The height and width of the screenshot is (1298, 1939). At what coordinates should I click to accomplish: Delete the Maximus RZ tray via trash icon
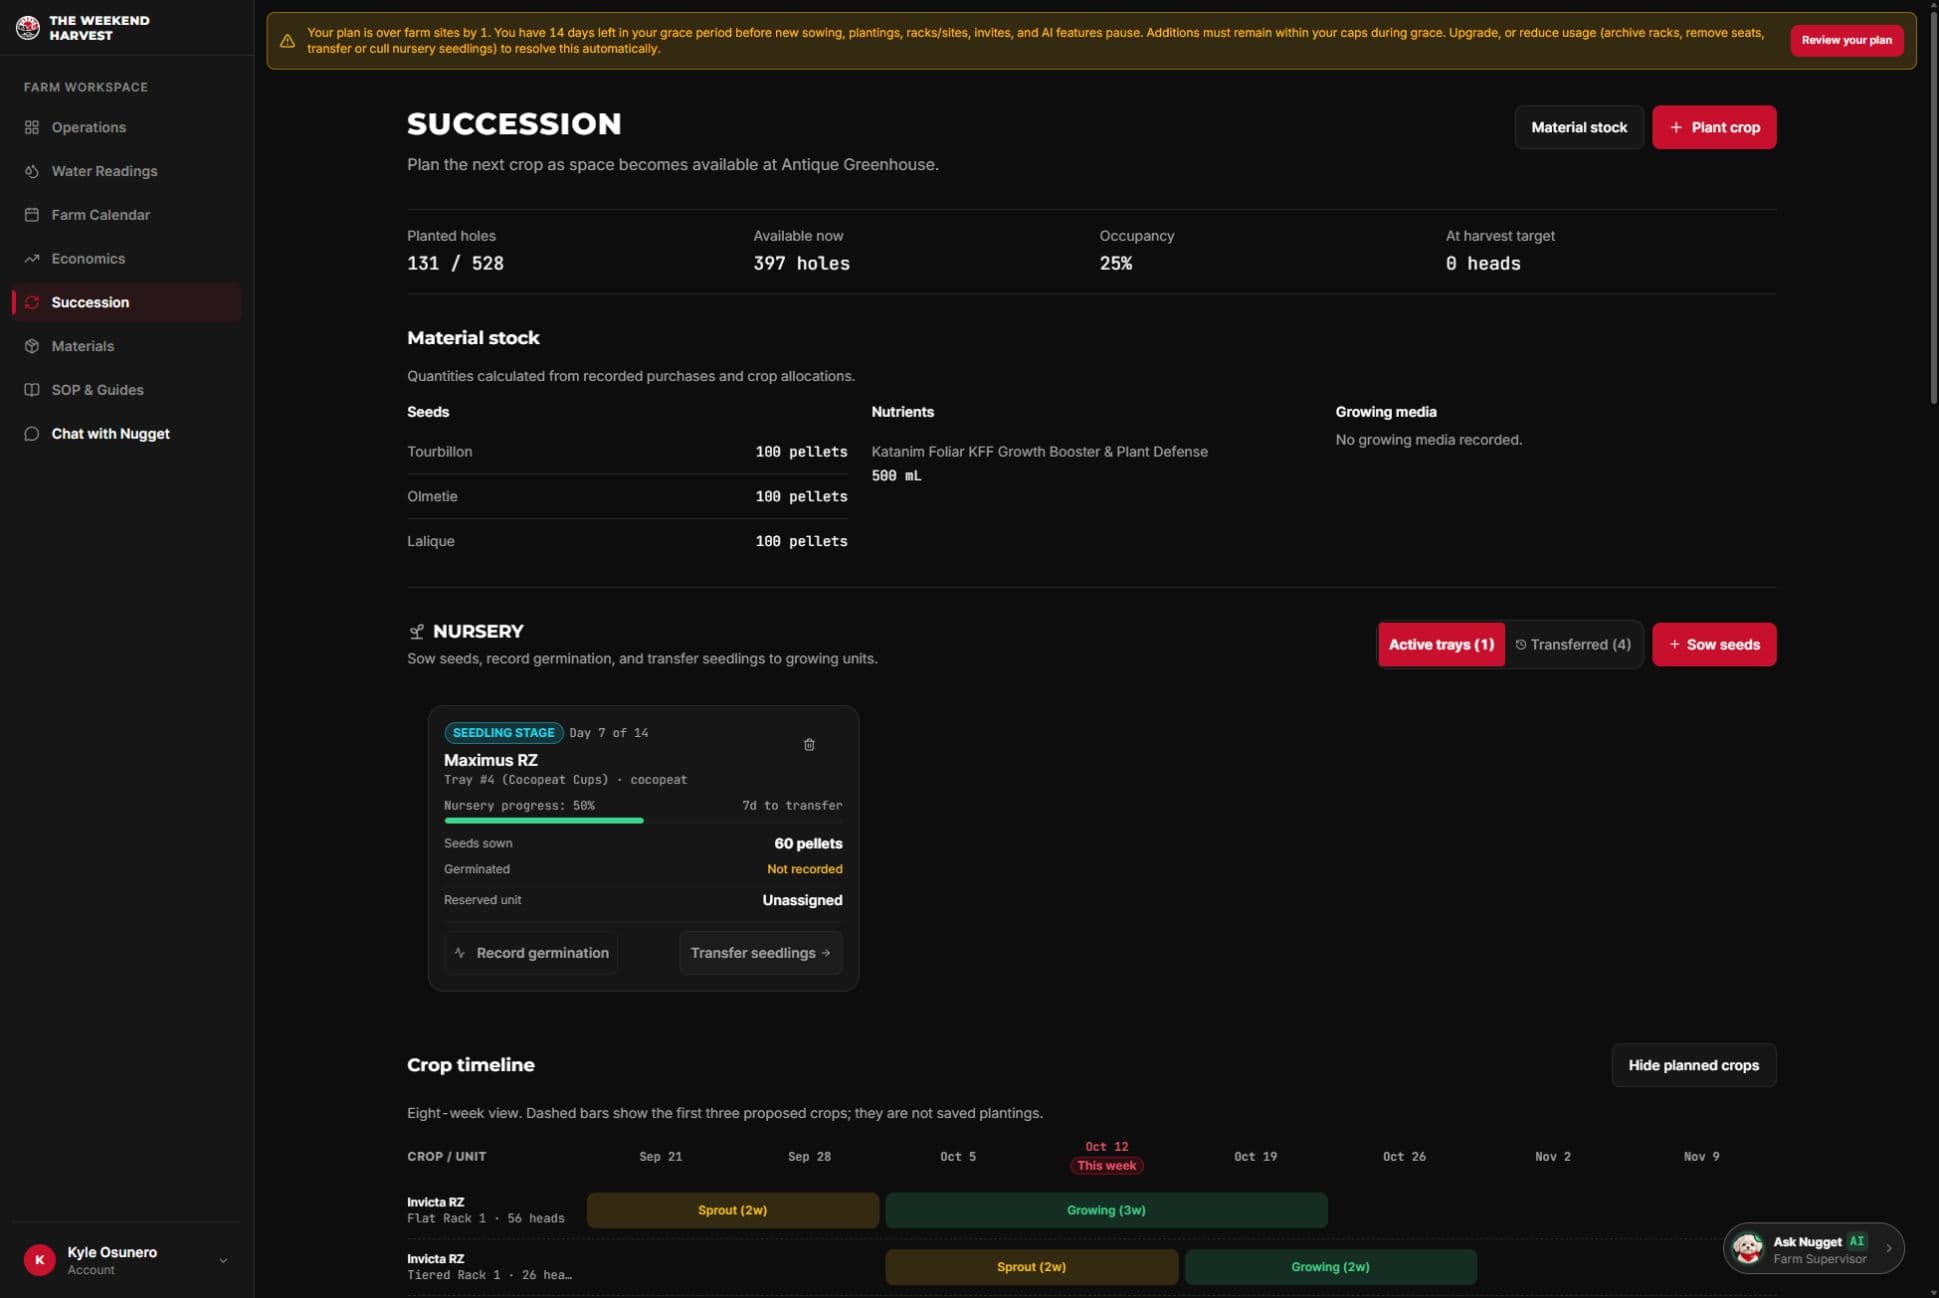[809, 744]
